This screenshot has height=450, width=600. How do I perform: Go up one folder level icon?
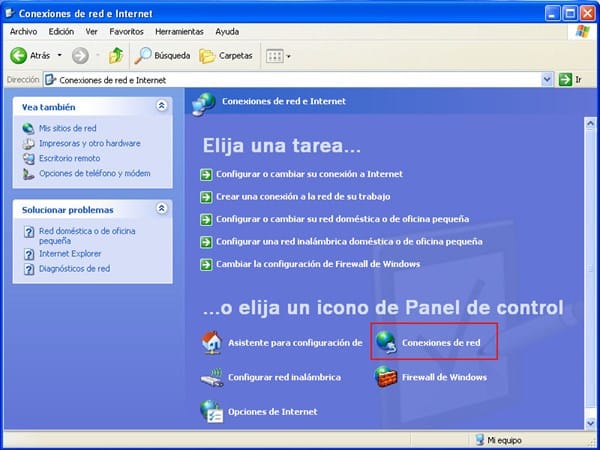click(x=116, y=56)
